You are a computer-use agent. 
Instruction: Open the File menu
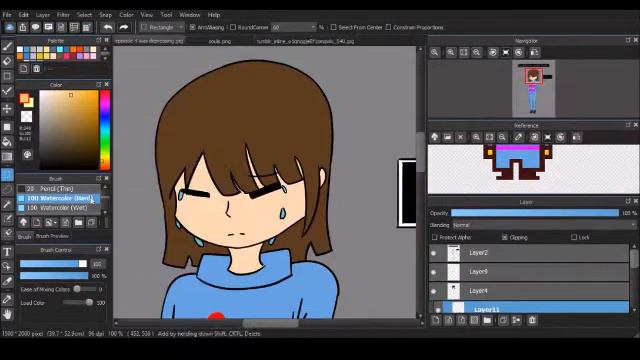click(x=7, y=15)
